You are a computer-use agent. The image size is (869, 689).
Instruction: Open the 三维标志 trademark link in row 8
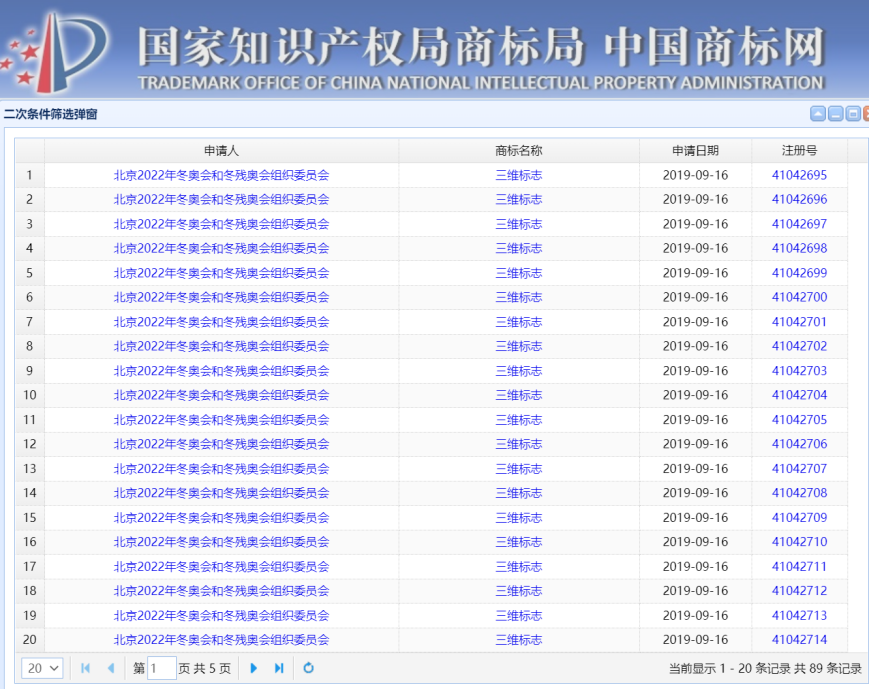click(519, 346)
